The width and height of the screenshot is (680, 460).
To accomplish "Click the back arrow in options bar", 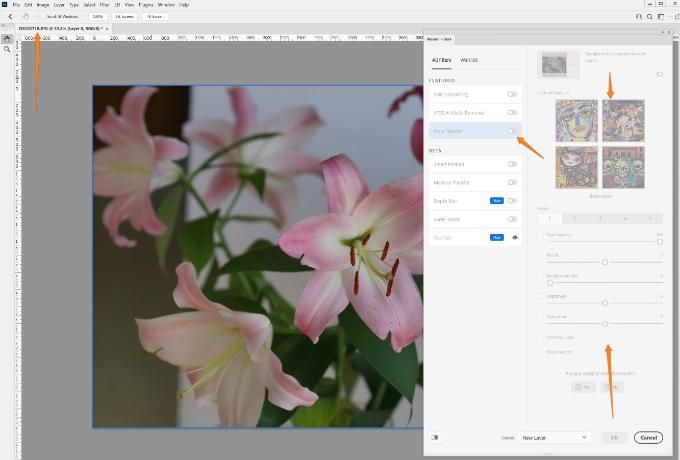I will pyautogui.click(x=10, y=16).
